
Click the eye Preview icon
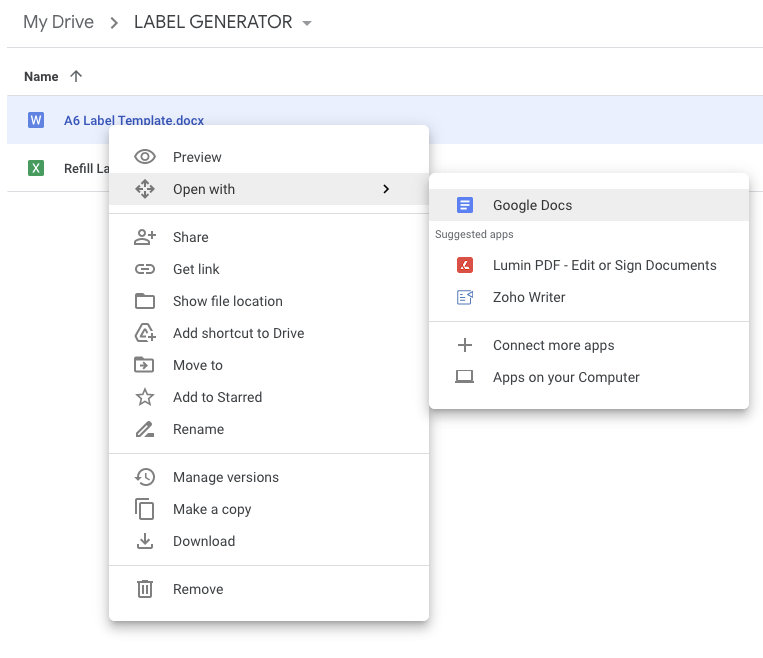145,157
